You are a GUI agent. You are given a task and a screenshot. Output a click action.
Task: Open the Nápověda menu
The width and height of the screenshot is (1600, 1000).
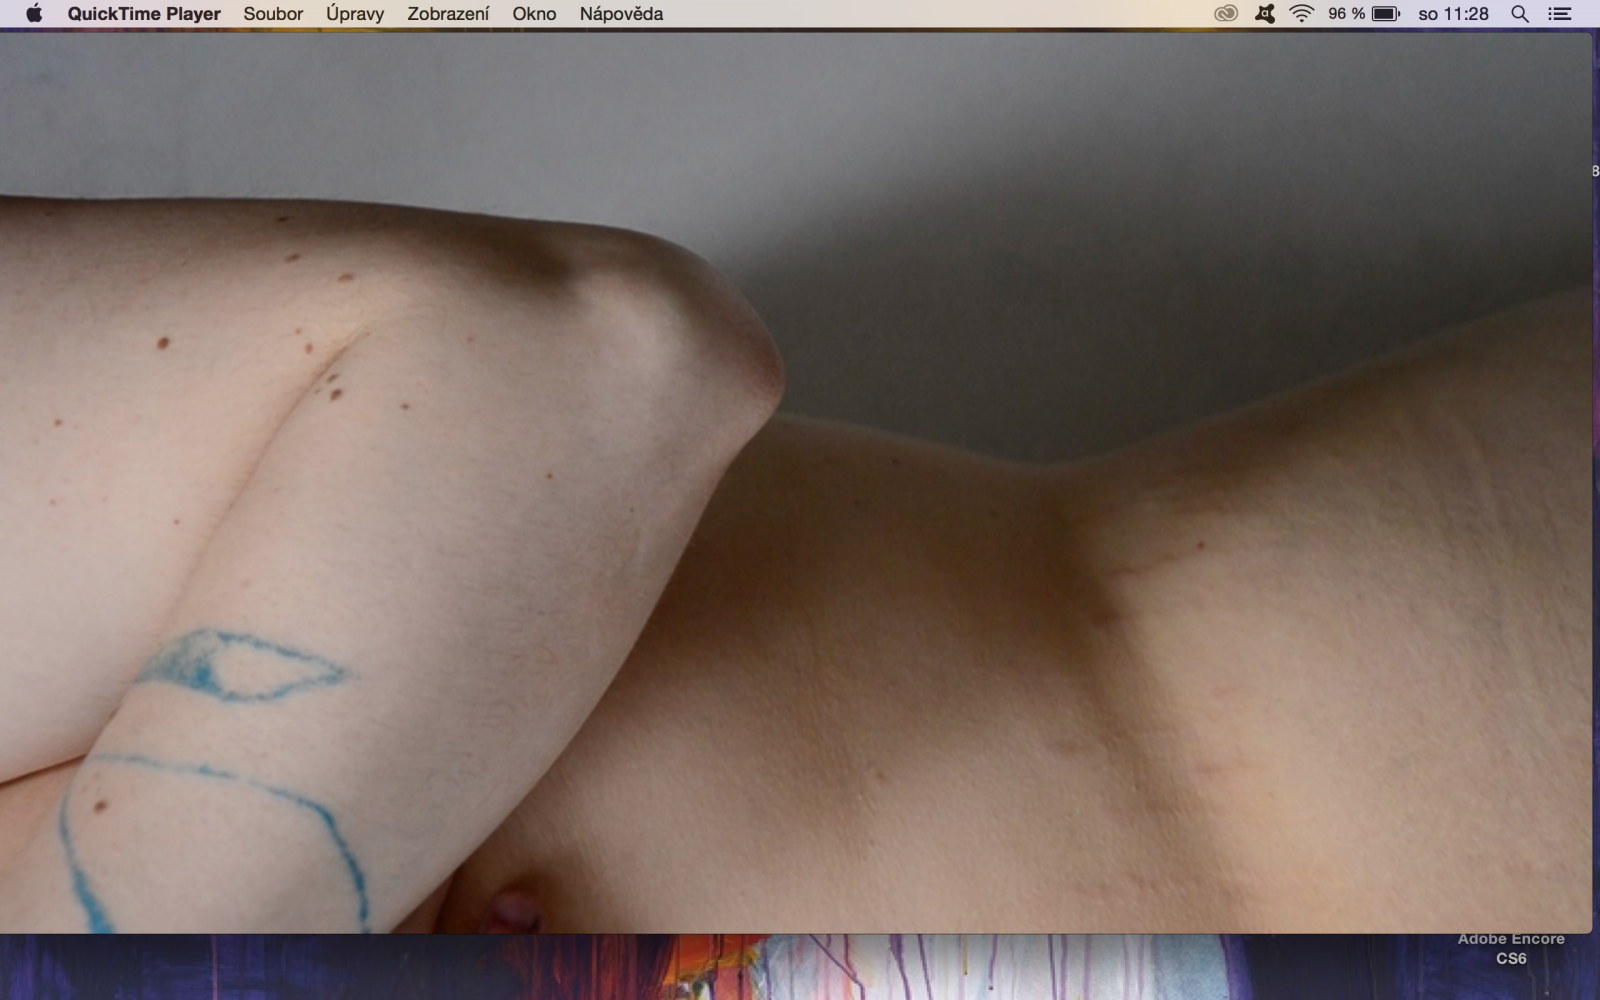[621, 14]
